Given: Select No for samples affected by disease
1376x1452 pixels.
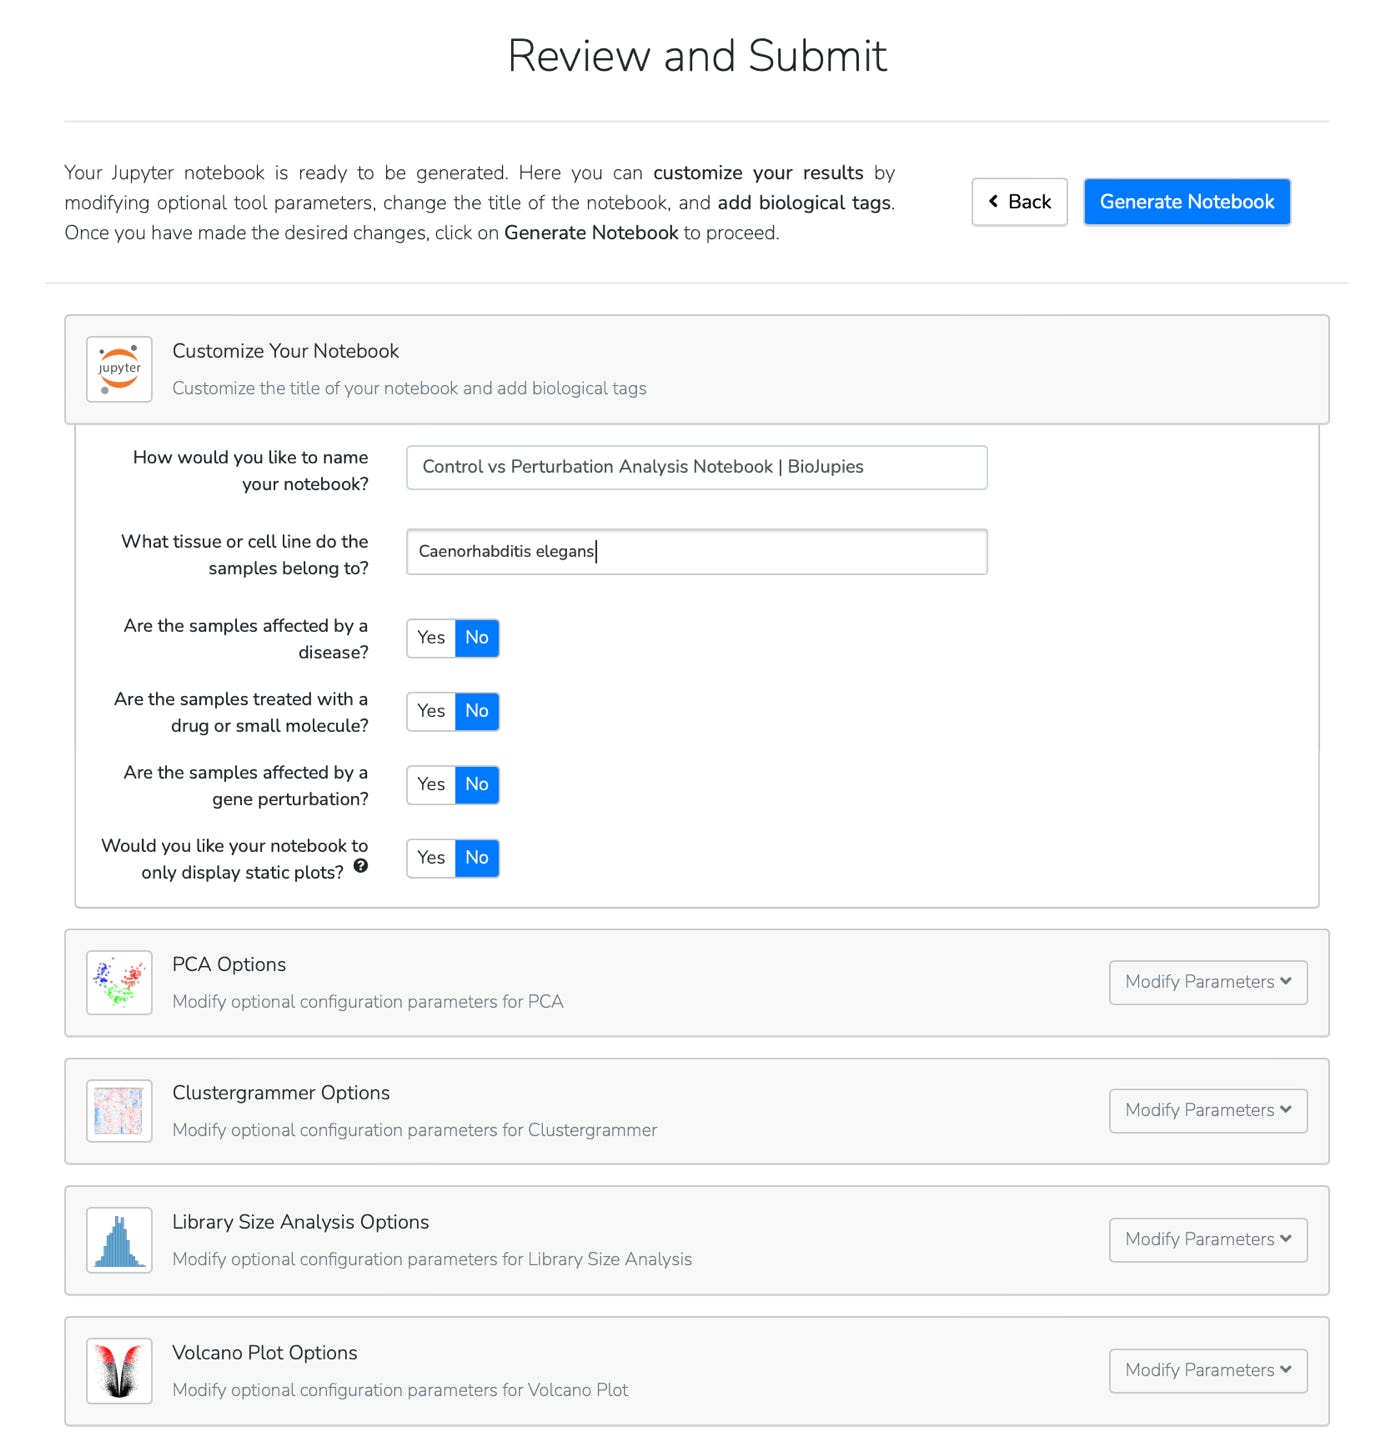Looking at the screenshot, I should point(477,638).
